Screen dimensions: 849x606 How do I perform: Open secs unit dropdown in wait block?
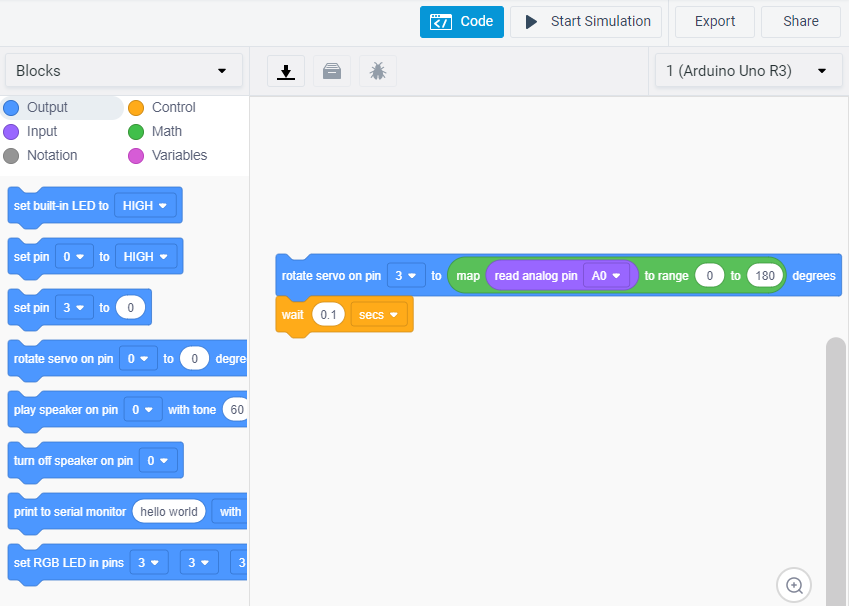[378, 315]
